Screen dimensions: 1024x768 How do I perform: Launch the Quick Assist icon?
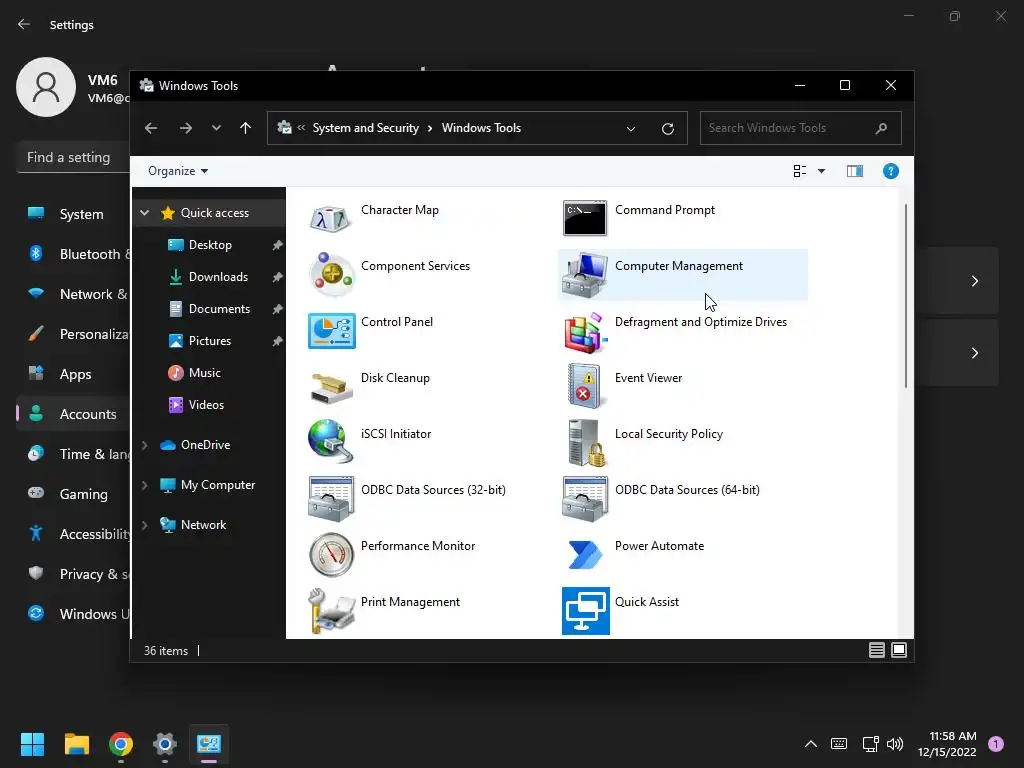point(585,611)
